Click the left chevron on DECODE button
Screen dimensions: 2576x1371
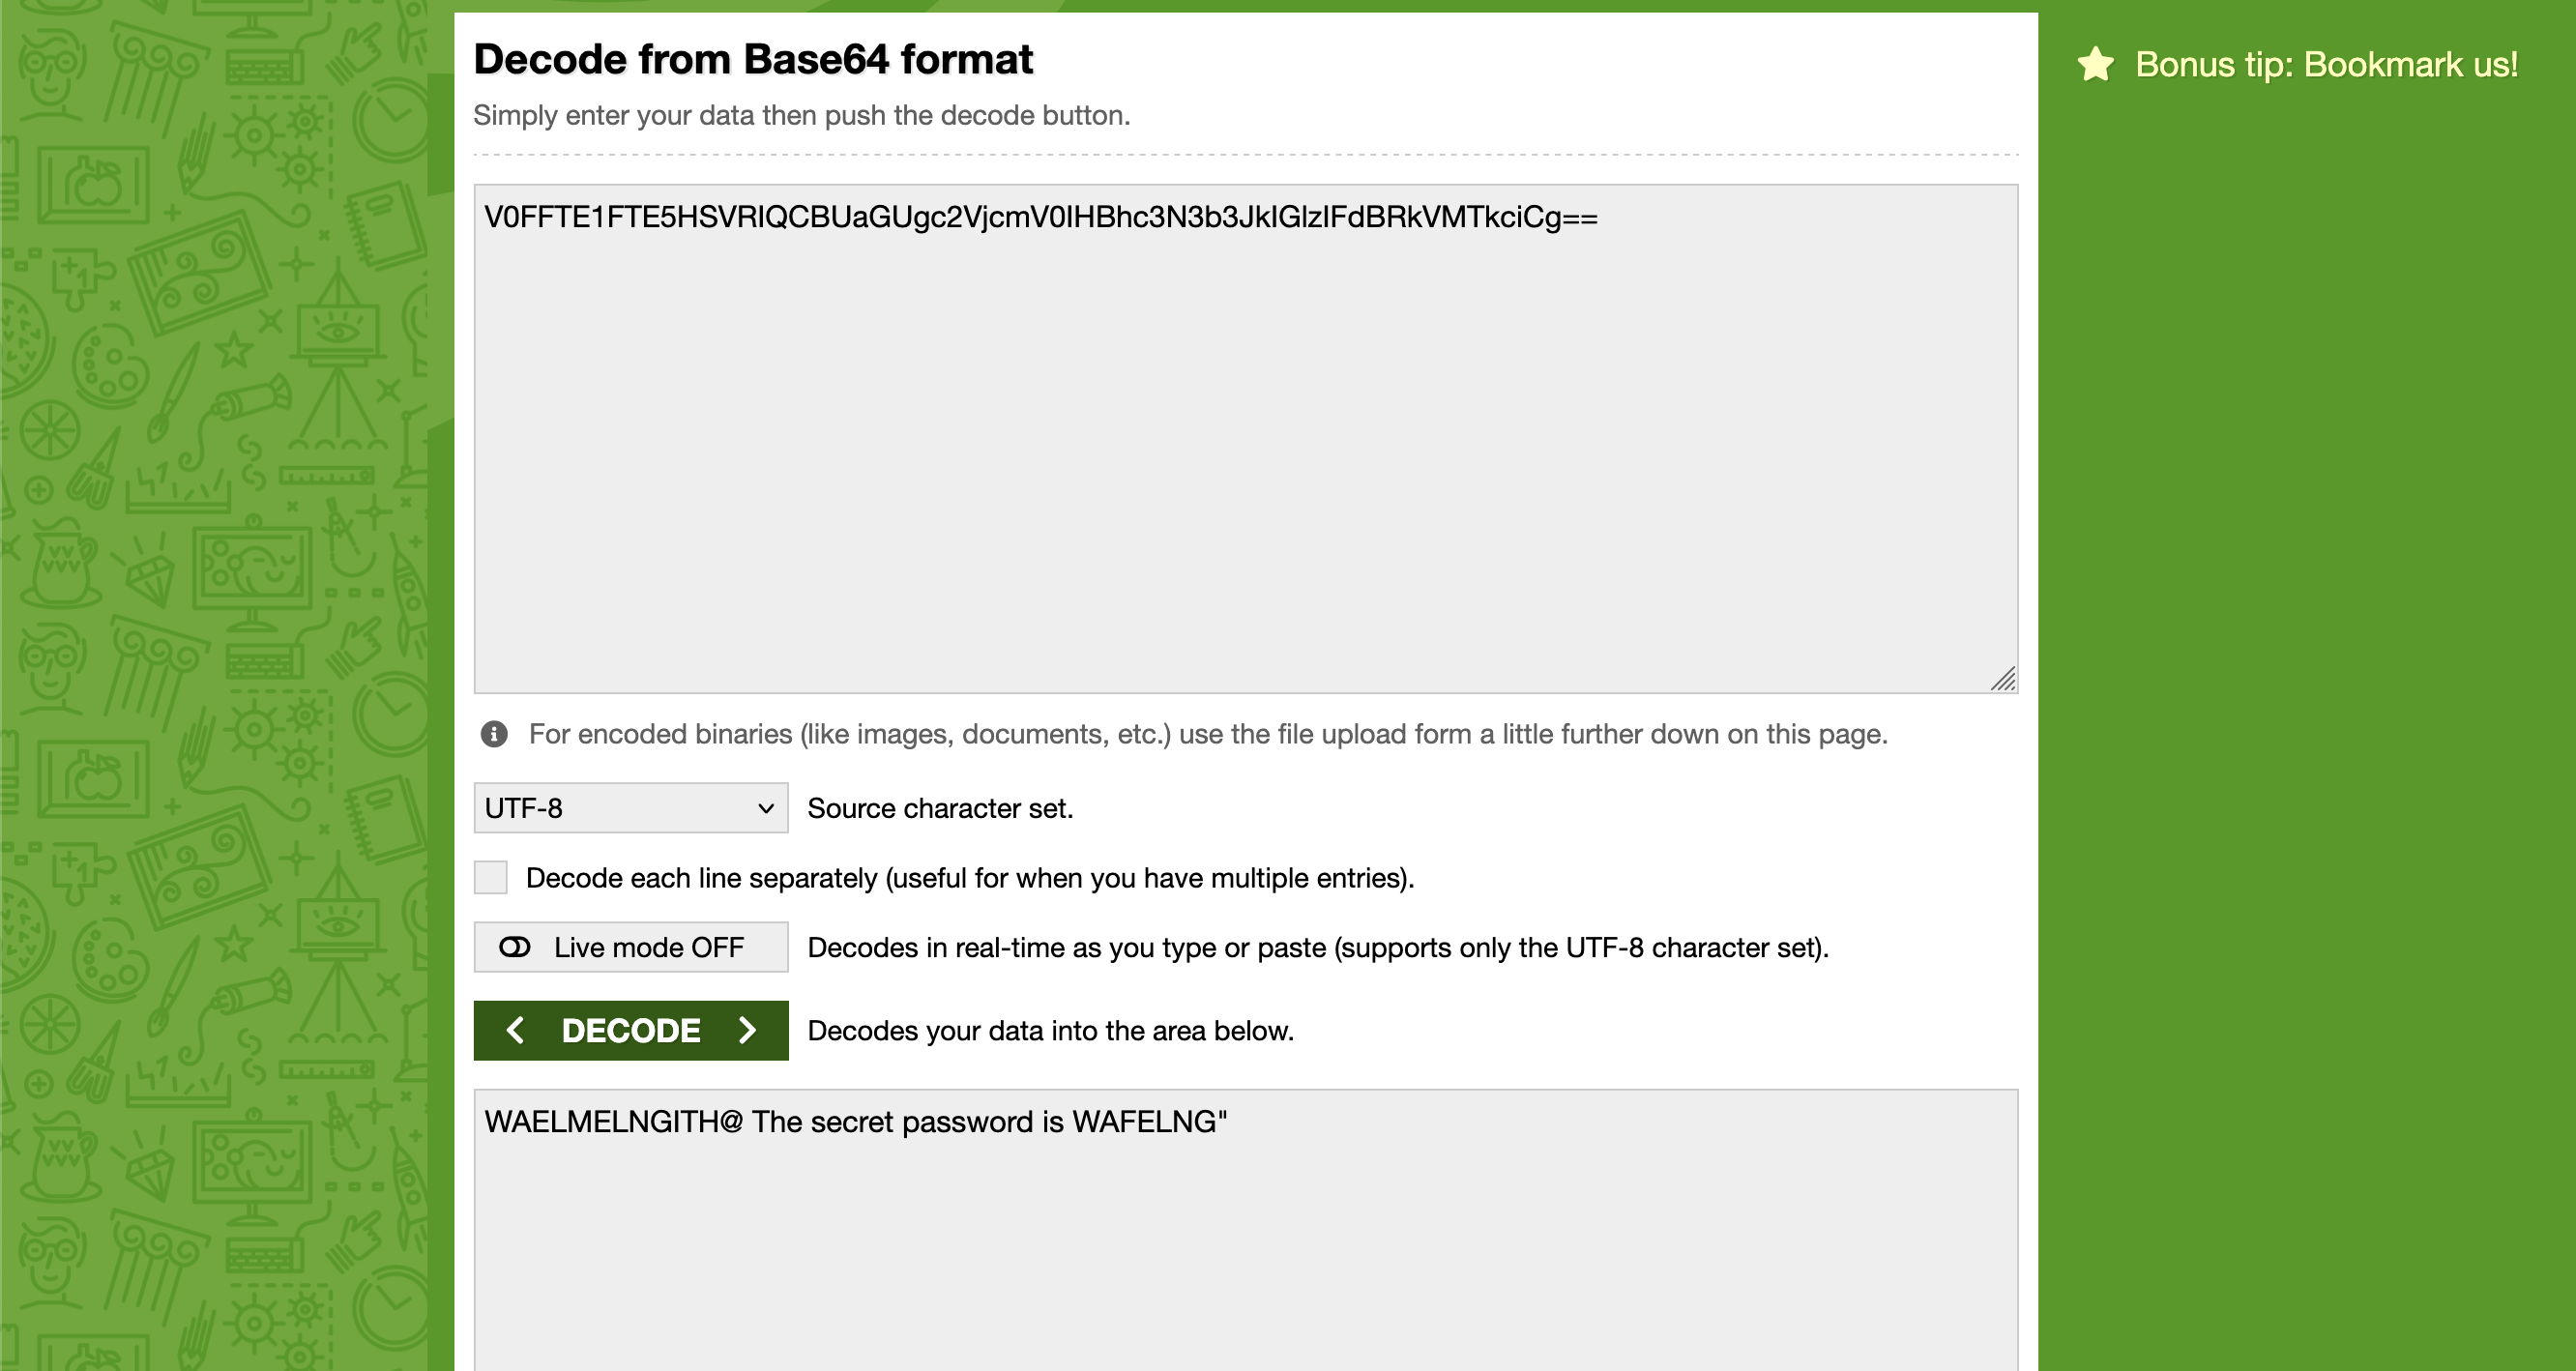point(515,1030)
